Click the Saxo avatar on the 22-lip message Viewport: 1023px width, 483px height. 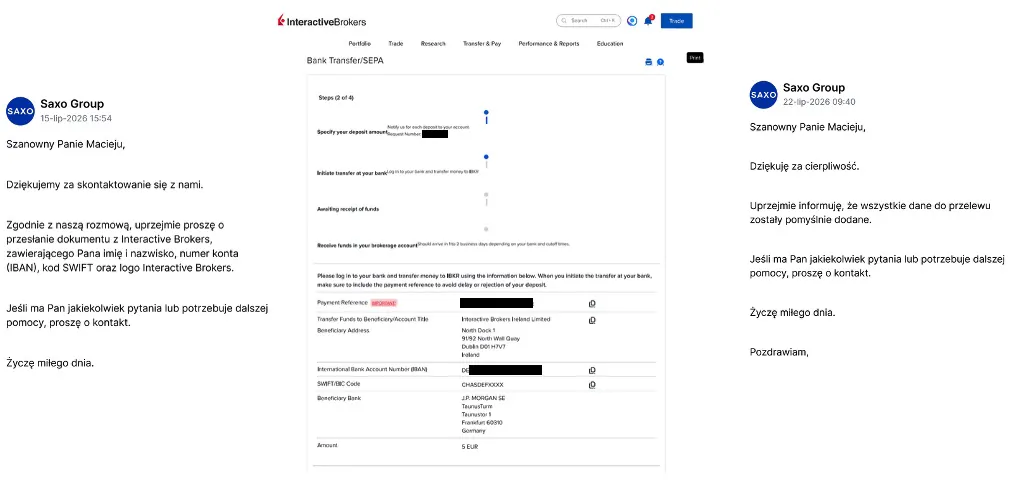763,95
